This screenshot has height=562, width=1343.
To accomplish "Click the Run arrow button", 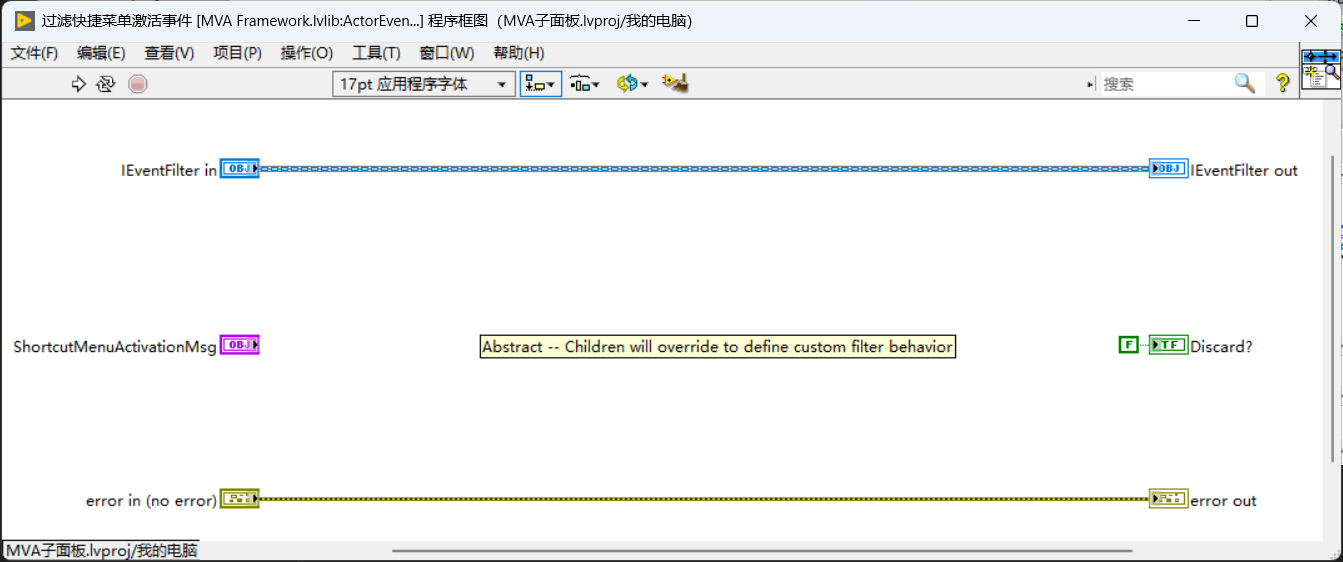I will pyautogui.click(x=79, y=84).
